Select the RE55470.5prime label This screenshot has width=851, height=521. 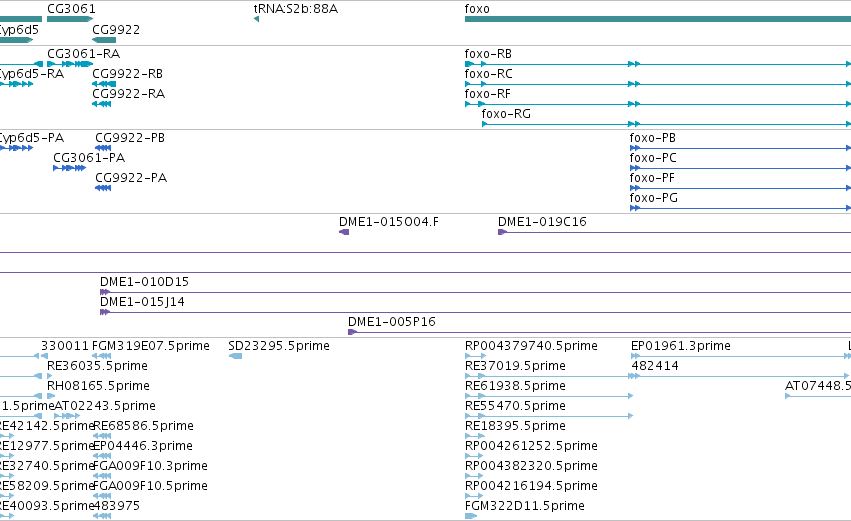[515, 406]
